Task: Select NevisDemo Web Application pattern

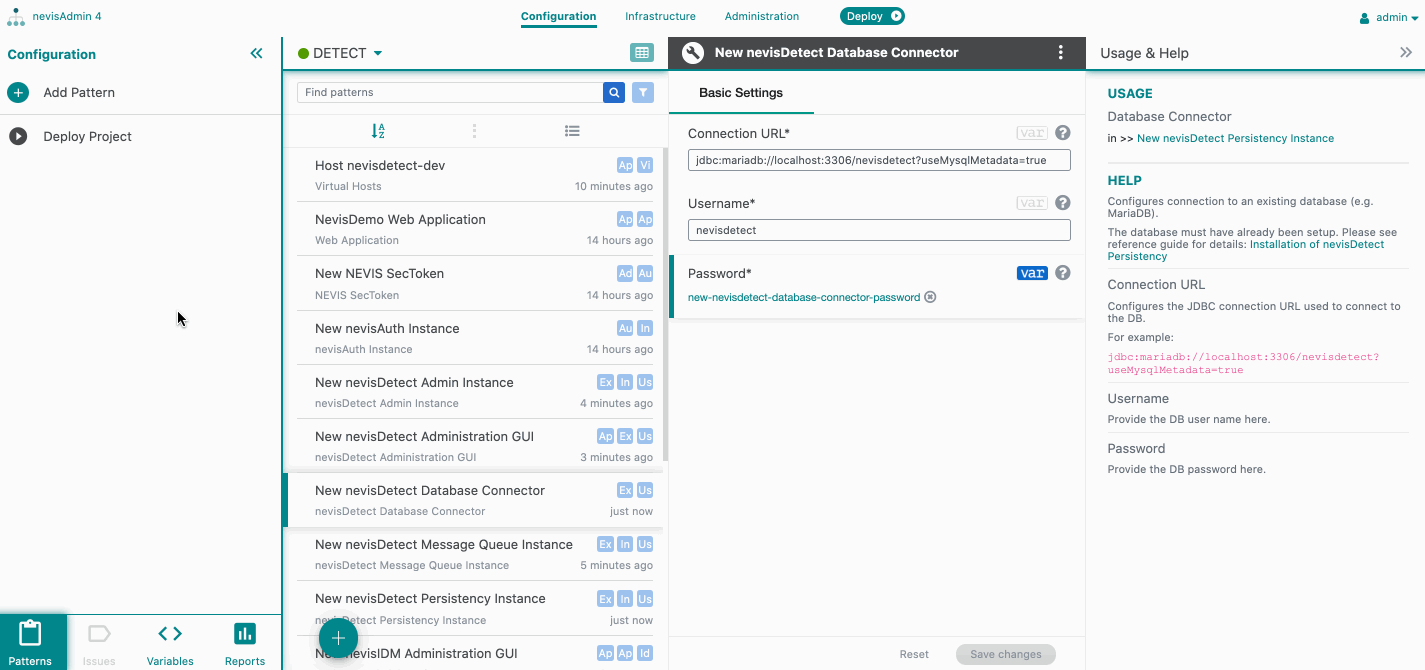Action: (x=475, y=229)
